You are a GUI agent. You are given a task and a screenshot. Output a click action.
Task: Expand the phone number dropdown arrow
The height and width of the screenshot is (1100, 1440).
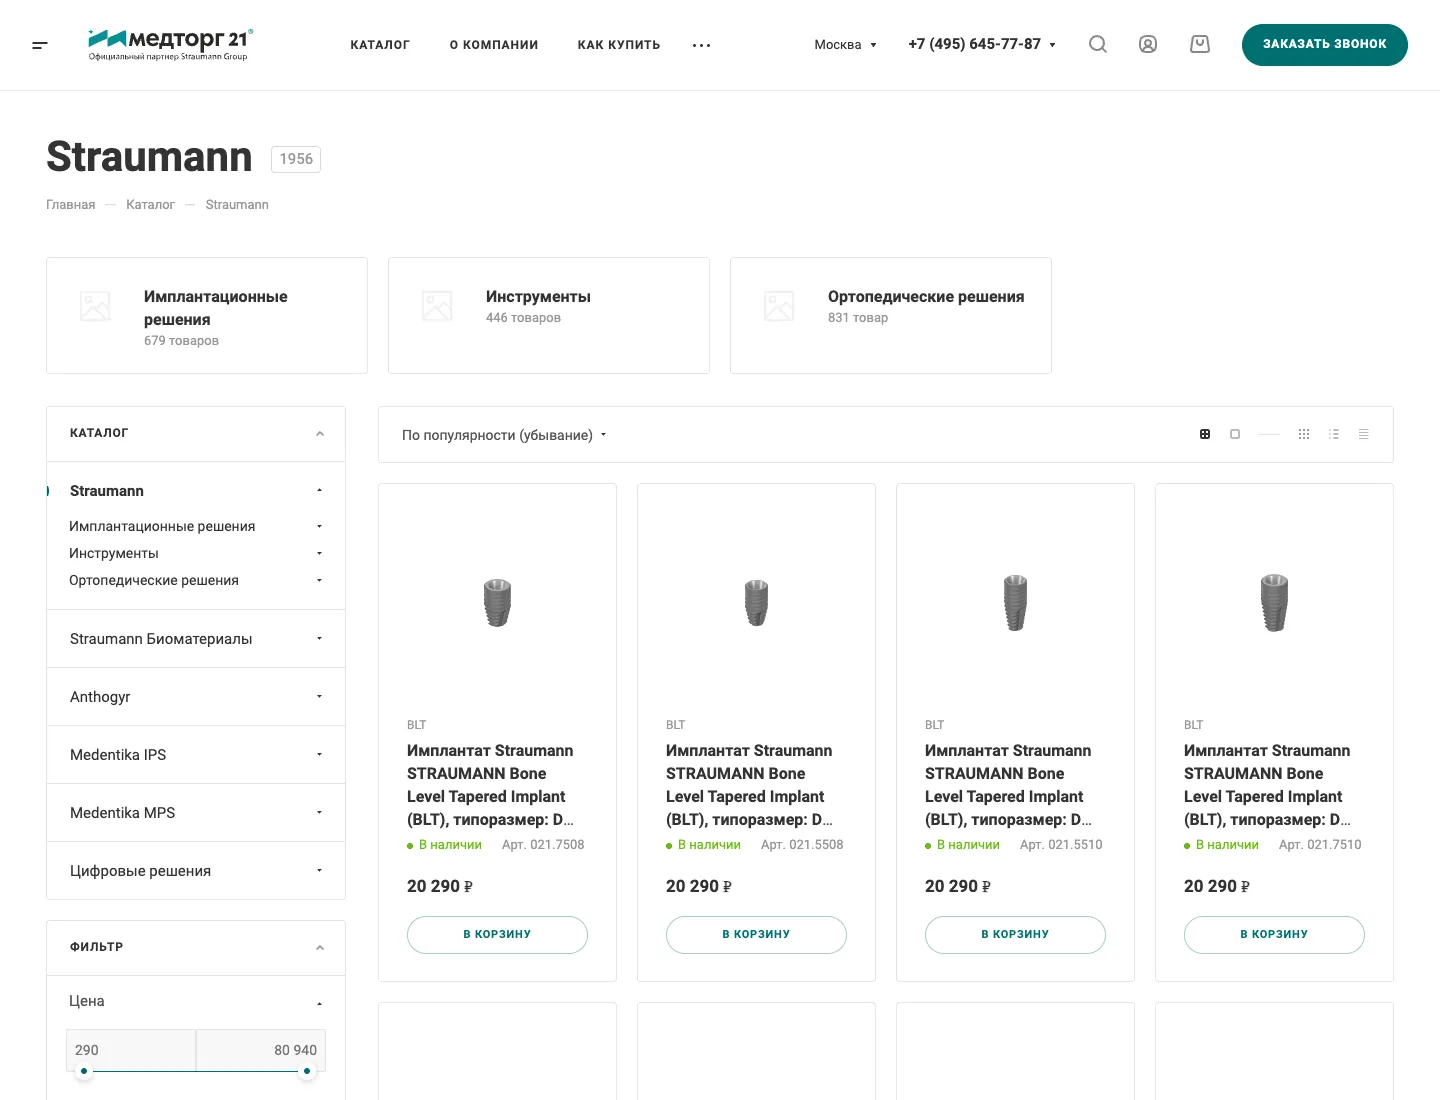(1052, 45)
